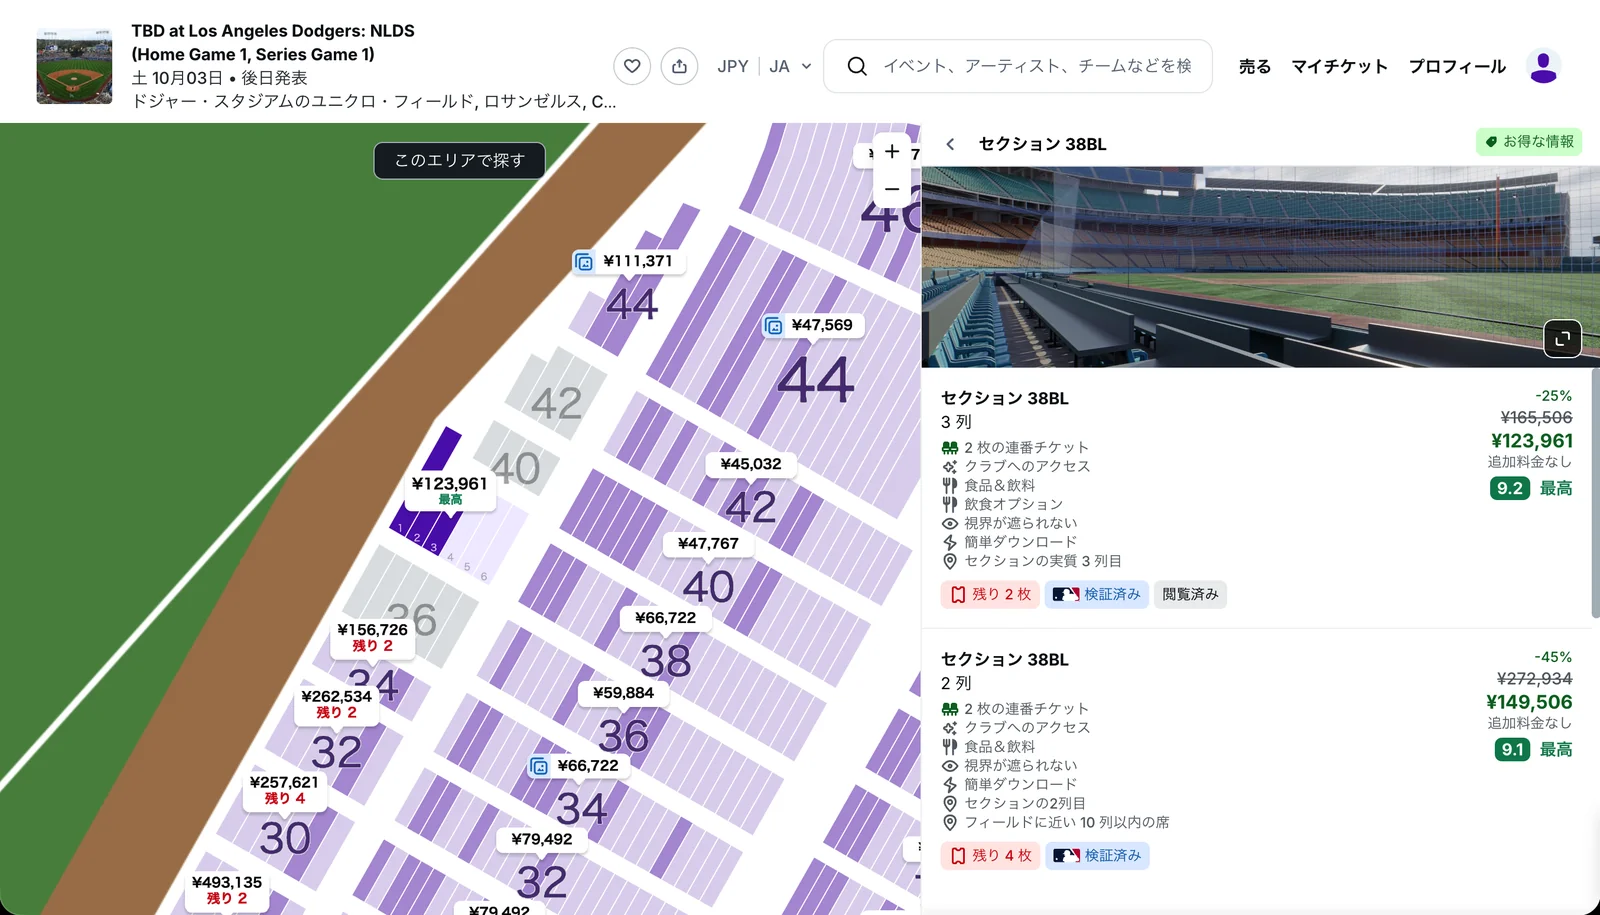Click the お得な情報 badge
This screenshot has width=1600, height=915.
pos(1529,142)
